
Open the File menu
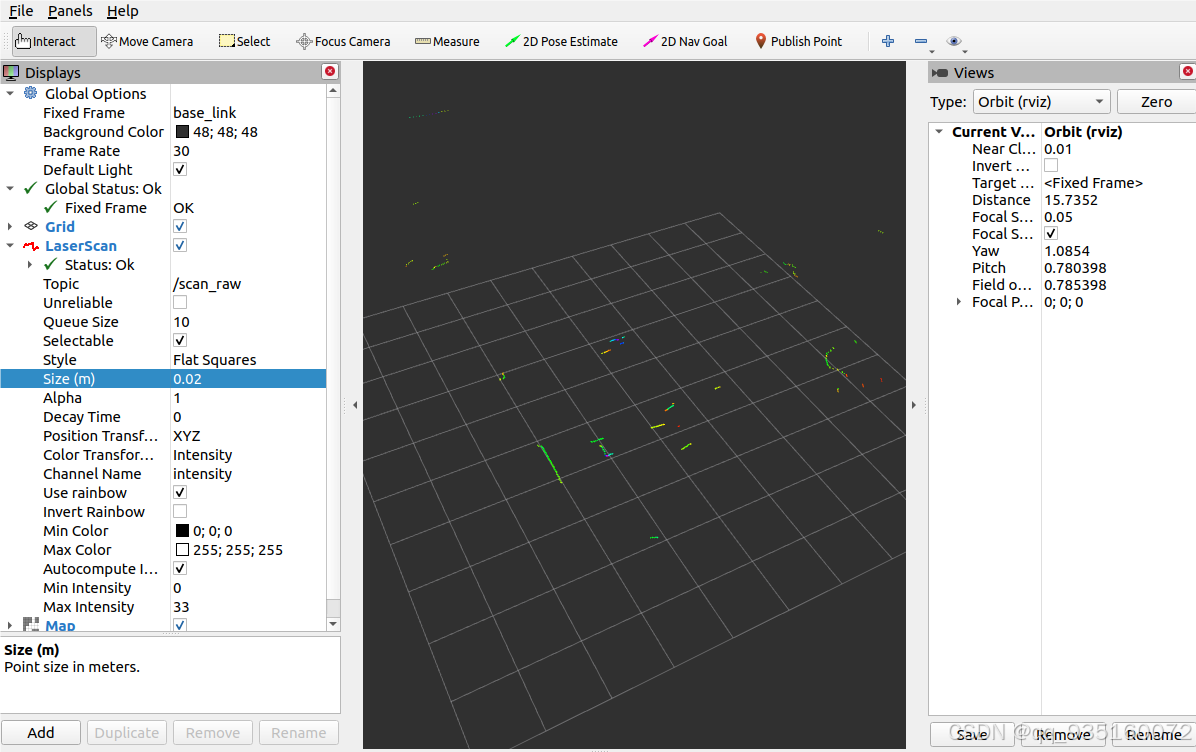coord(21,11)
